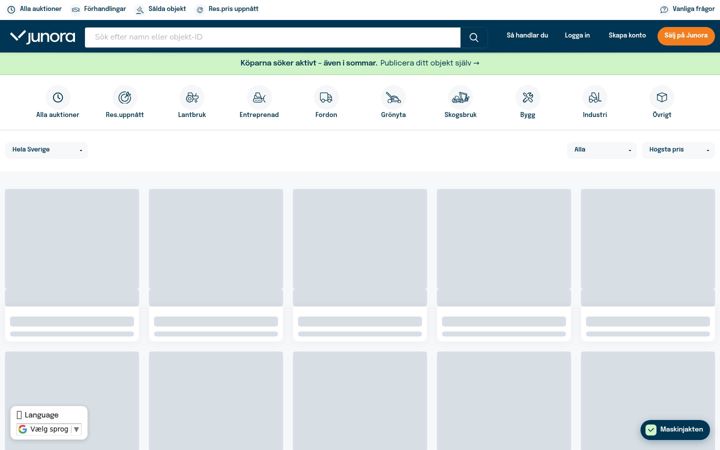Click the clock icon beside Alla auktioner in top bar
This screenshot has height=450, width=720.
[x=11, y=10]
